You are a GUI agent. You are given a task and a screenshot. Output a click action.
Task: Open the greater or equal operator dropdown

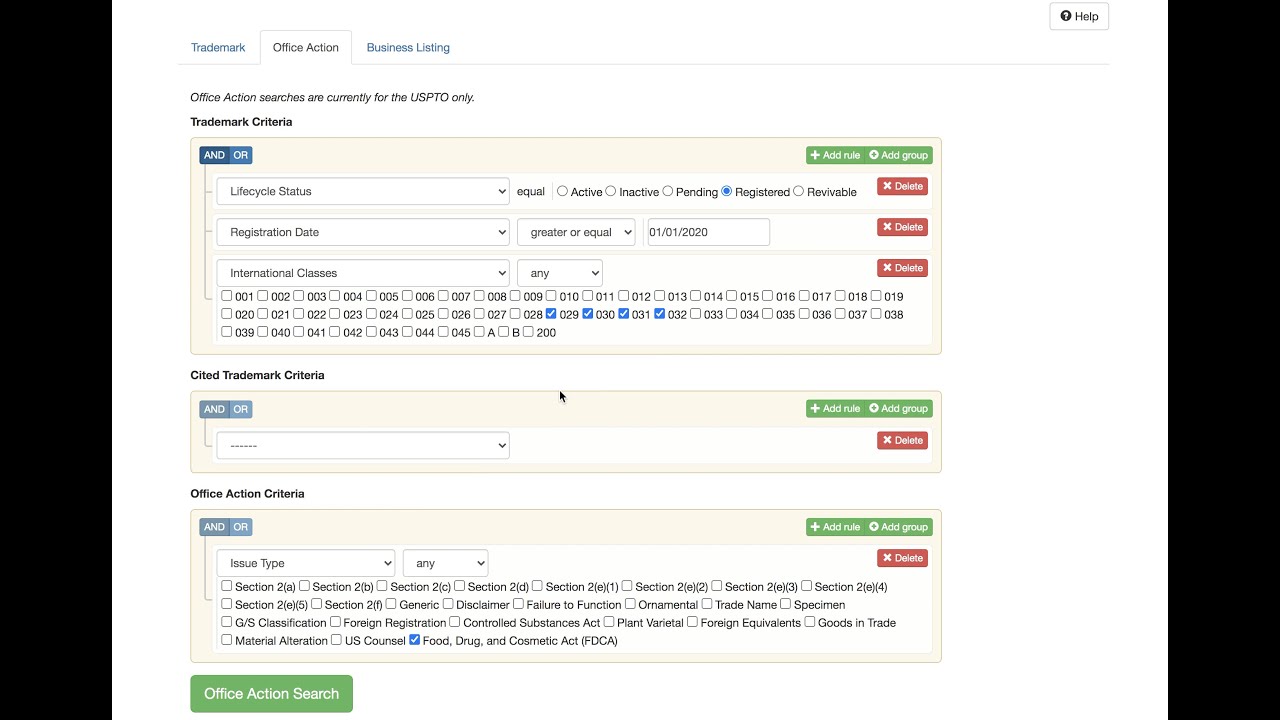pos(576,232)
